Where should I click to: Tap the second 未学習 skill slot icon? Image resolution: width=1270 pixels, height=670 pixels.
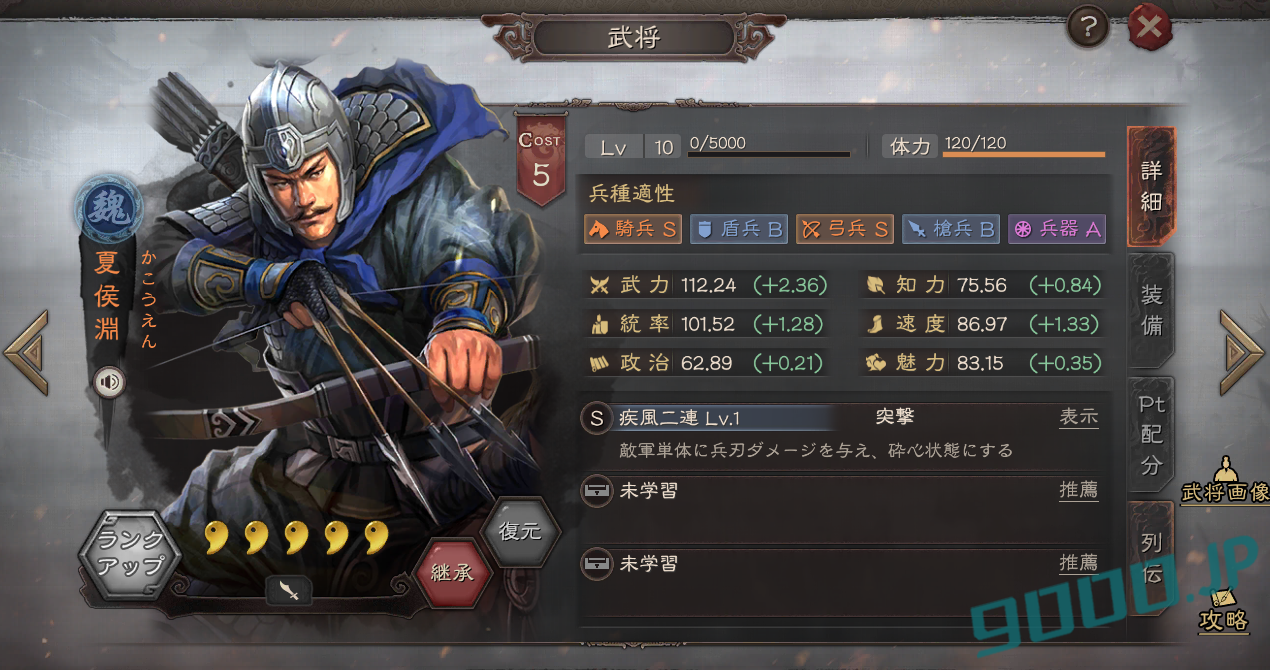[596, 564]
